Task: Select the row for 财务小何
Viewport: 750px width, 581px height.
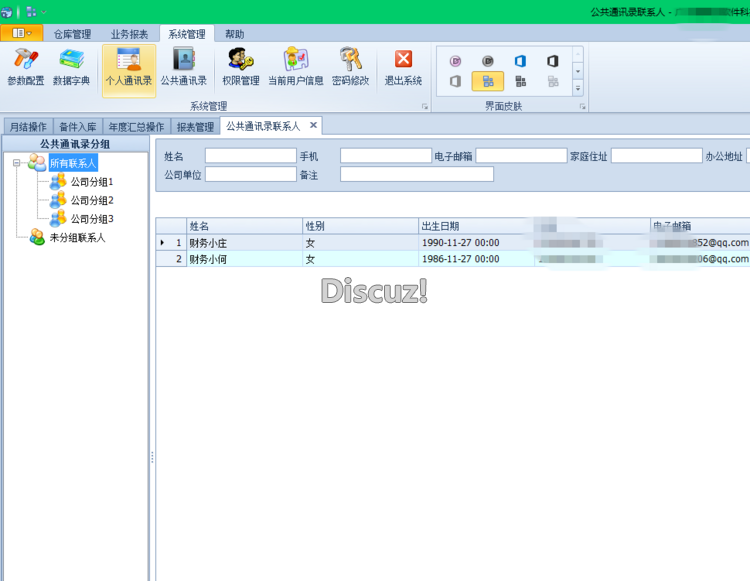Action: (x=452, y=259)
